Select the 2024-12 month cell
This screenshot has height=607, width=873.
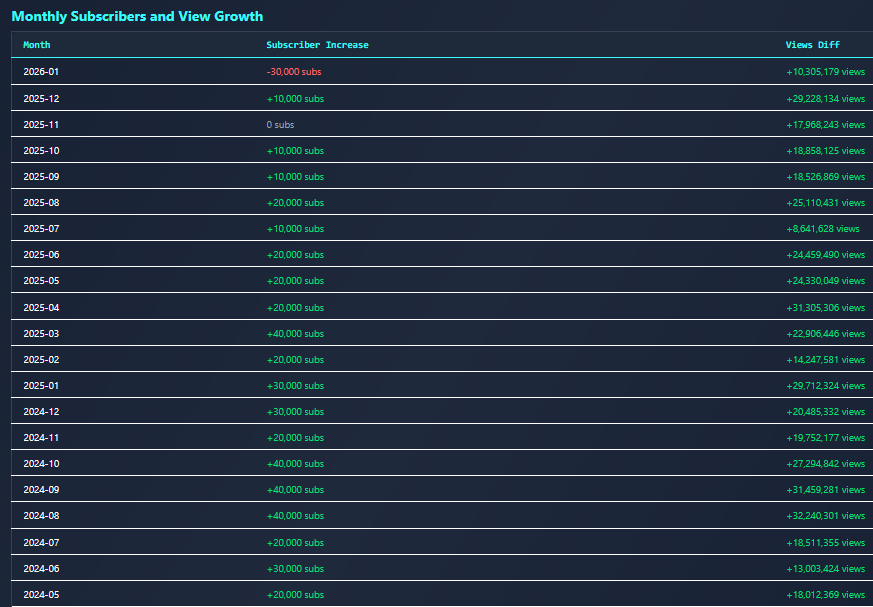pos(41,412)
